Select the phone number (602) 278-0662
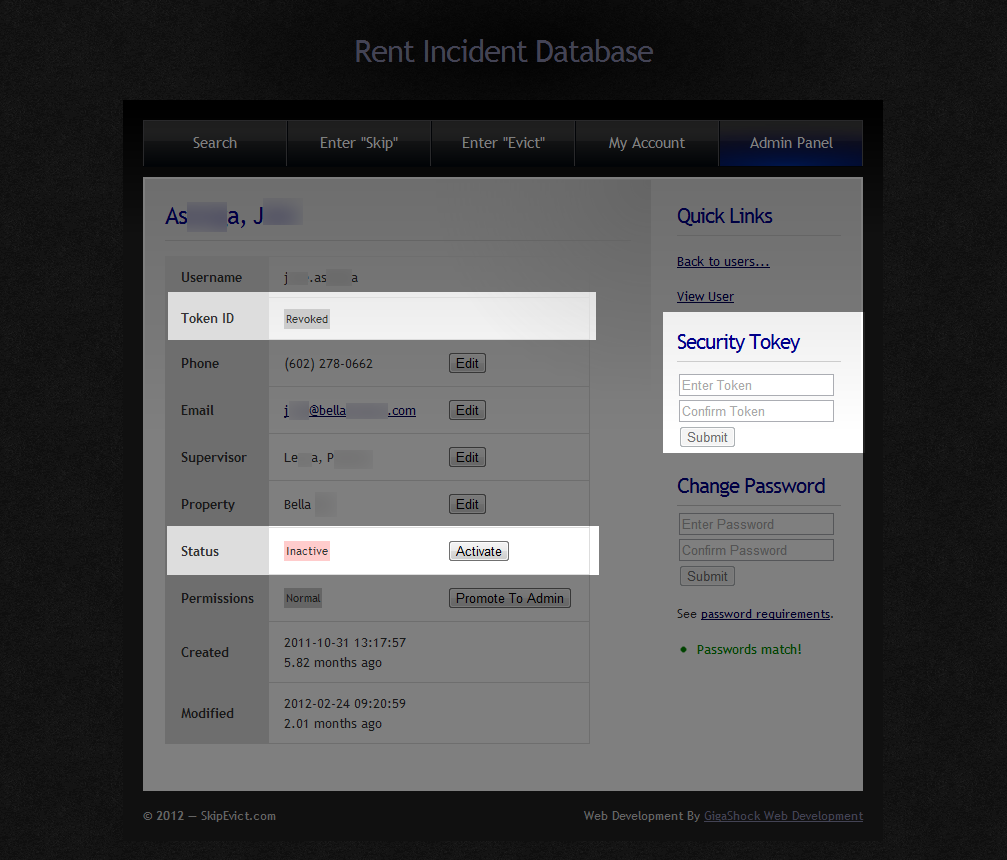This screenshot has width=1007, height=860. [328, 364]
